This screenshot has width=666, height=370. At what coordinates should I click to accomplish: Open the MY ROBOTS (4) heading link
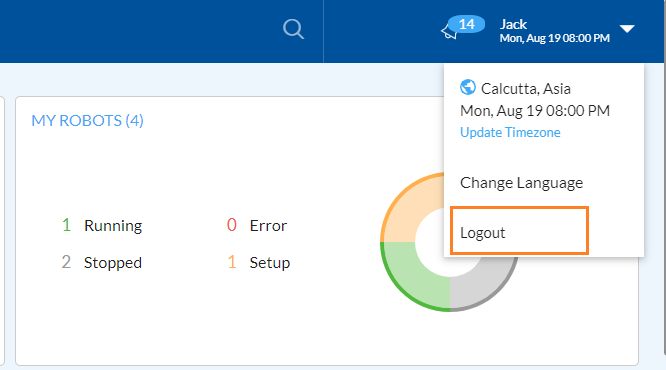pos(87,121)
